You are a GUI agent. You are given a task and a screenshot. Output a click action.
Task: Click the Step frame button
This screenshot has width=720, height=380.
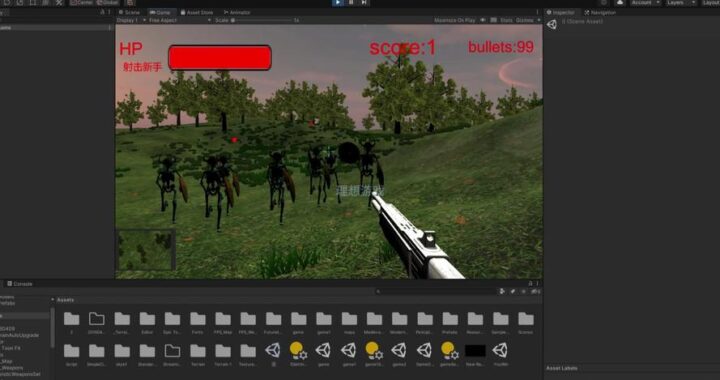coord(364,2)
